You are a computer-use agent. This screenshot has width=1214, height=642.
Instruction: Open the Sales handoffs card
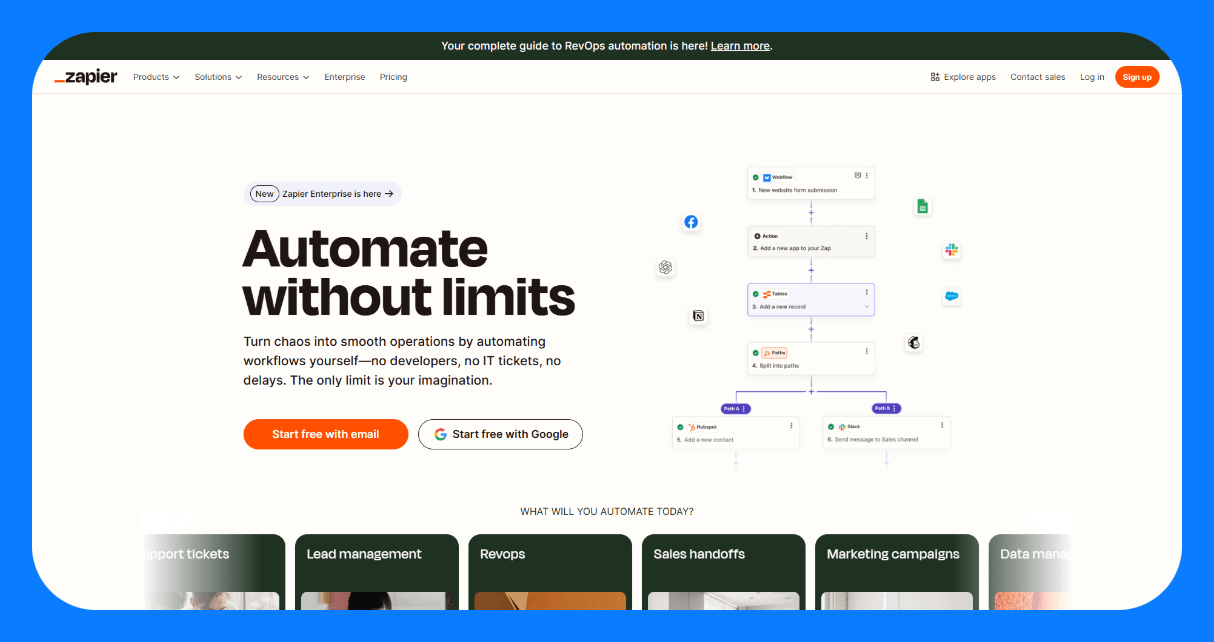723,572
